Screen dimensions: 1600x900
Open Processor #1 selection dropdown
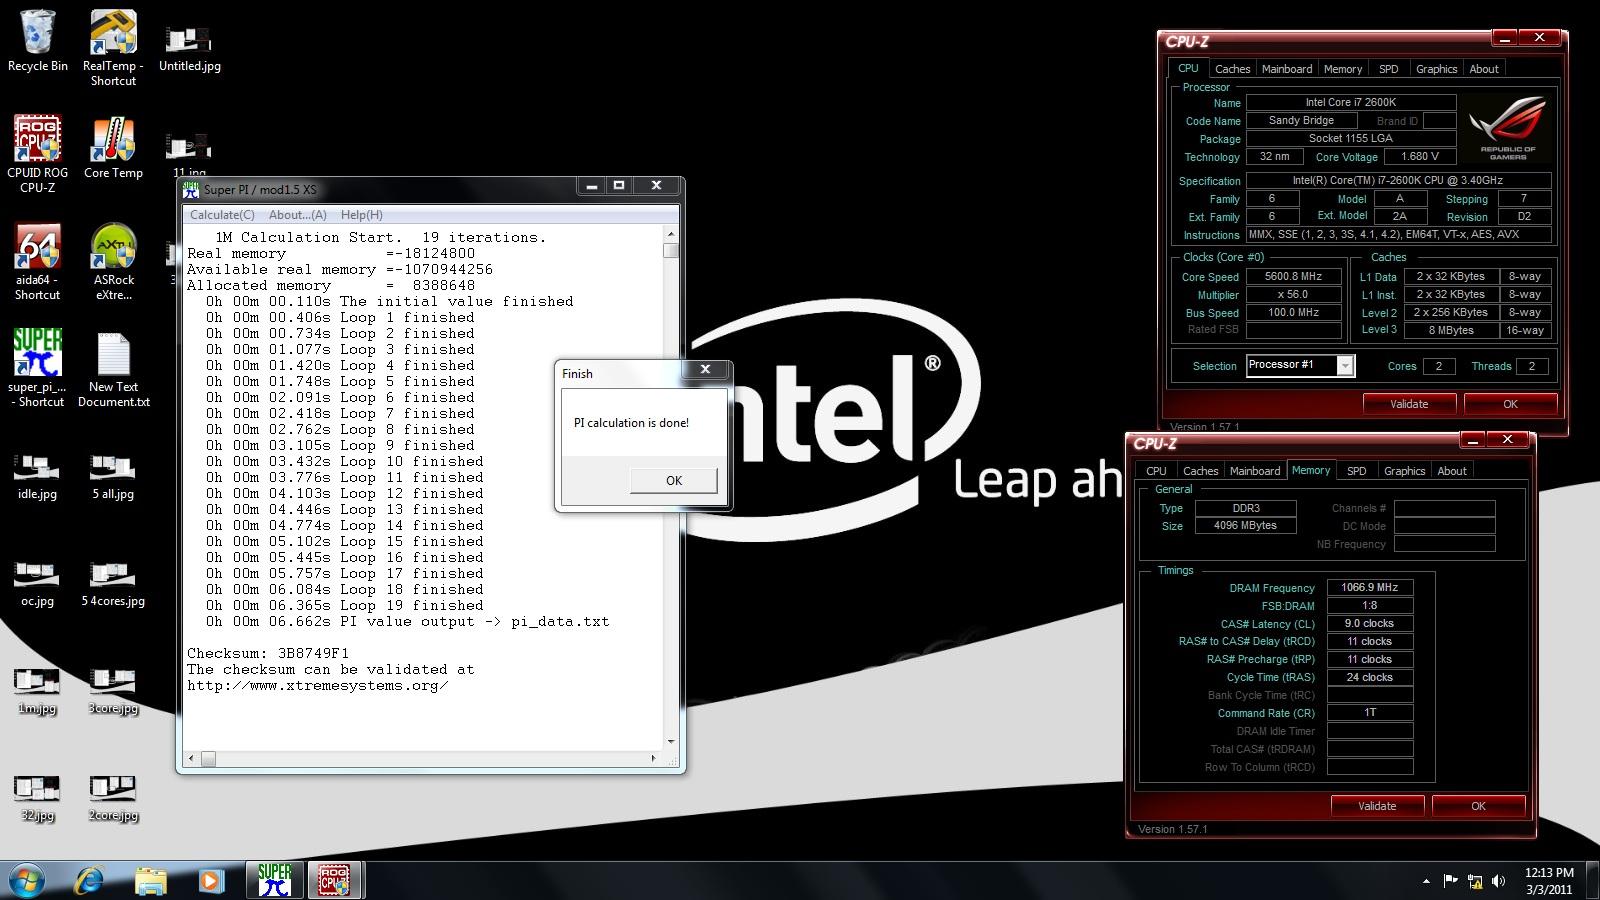[1345, 366]
